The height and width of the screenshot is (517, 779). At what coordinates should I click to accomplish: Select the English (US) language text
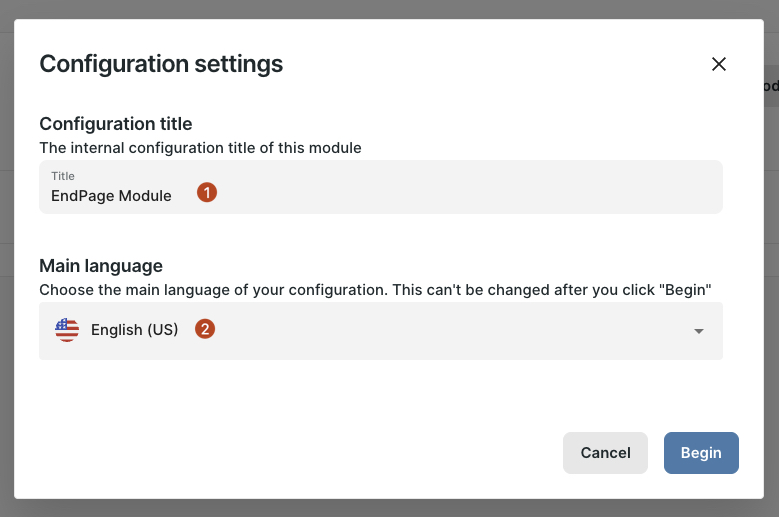coord(134,330)
